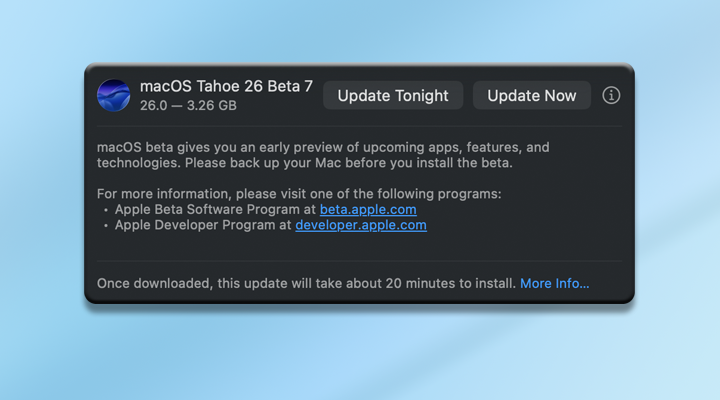720x400 pixels.
Task: Click the bullet before Apple Beta Software Program
Action: pos(105,210)
